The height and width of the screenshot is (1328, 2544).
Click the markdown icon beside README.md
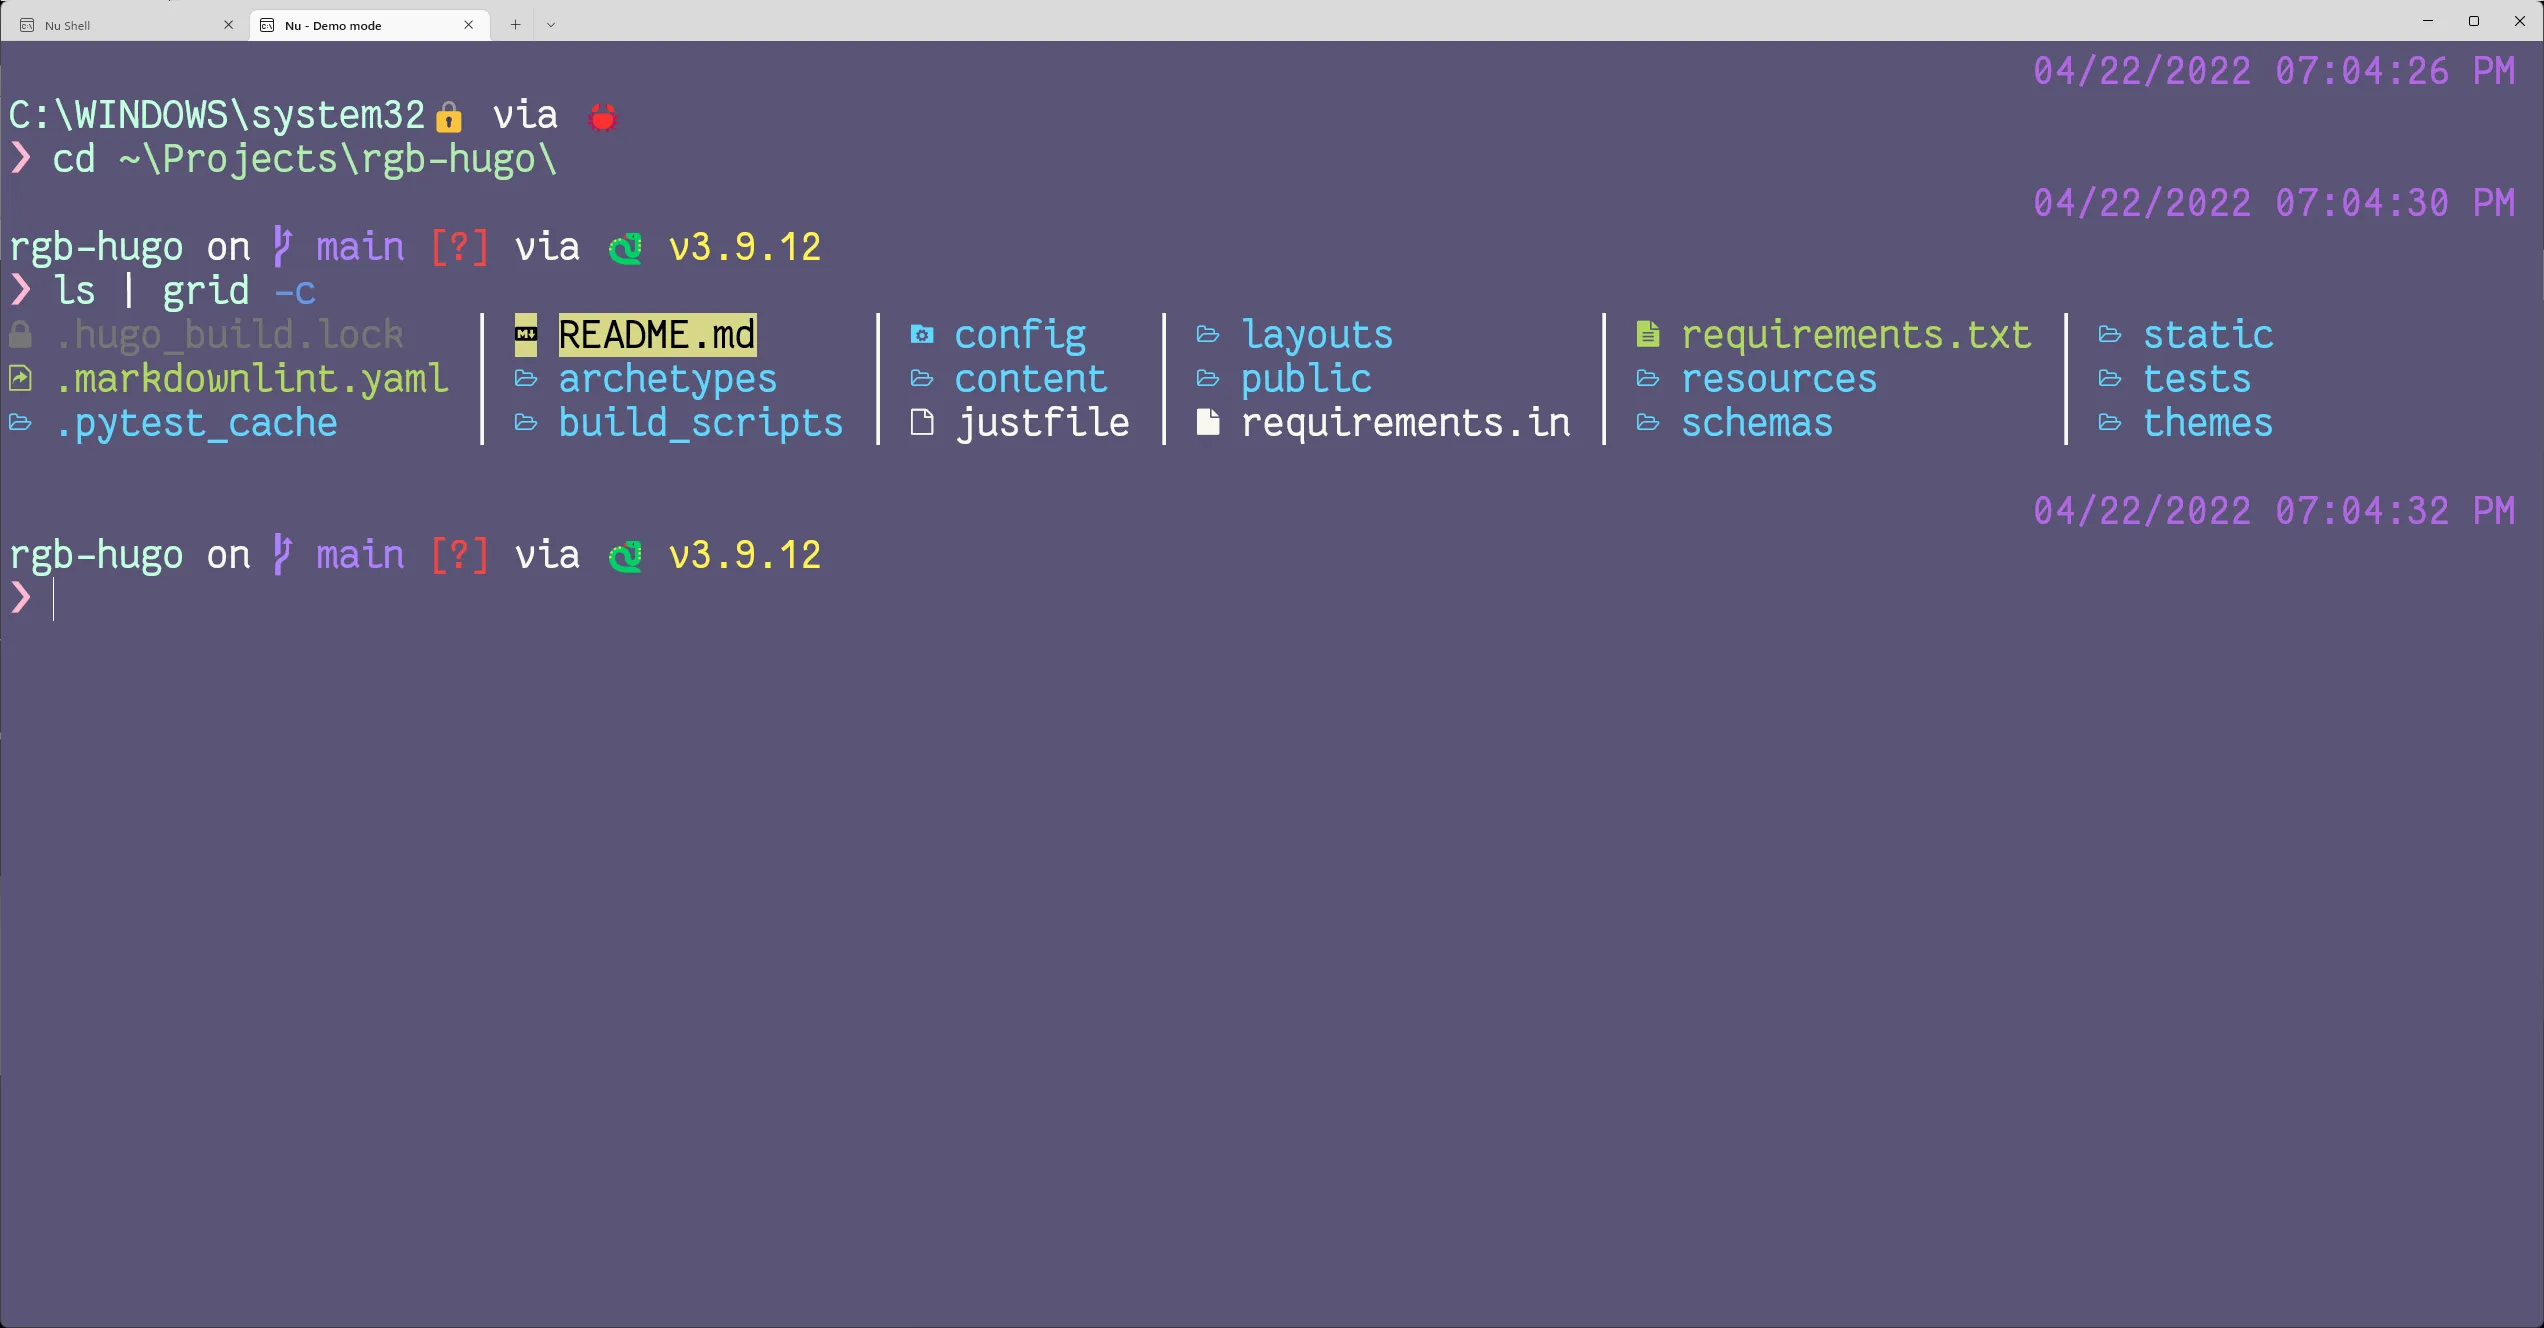(x=526, y=335)
